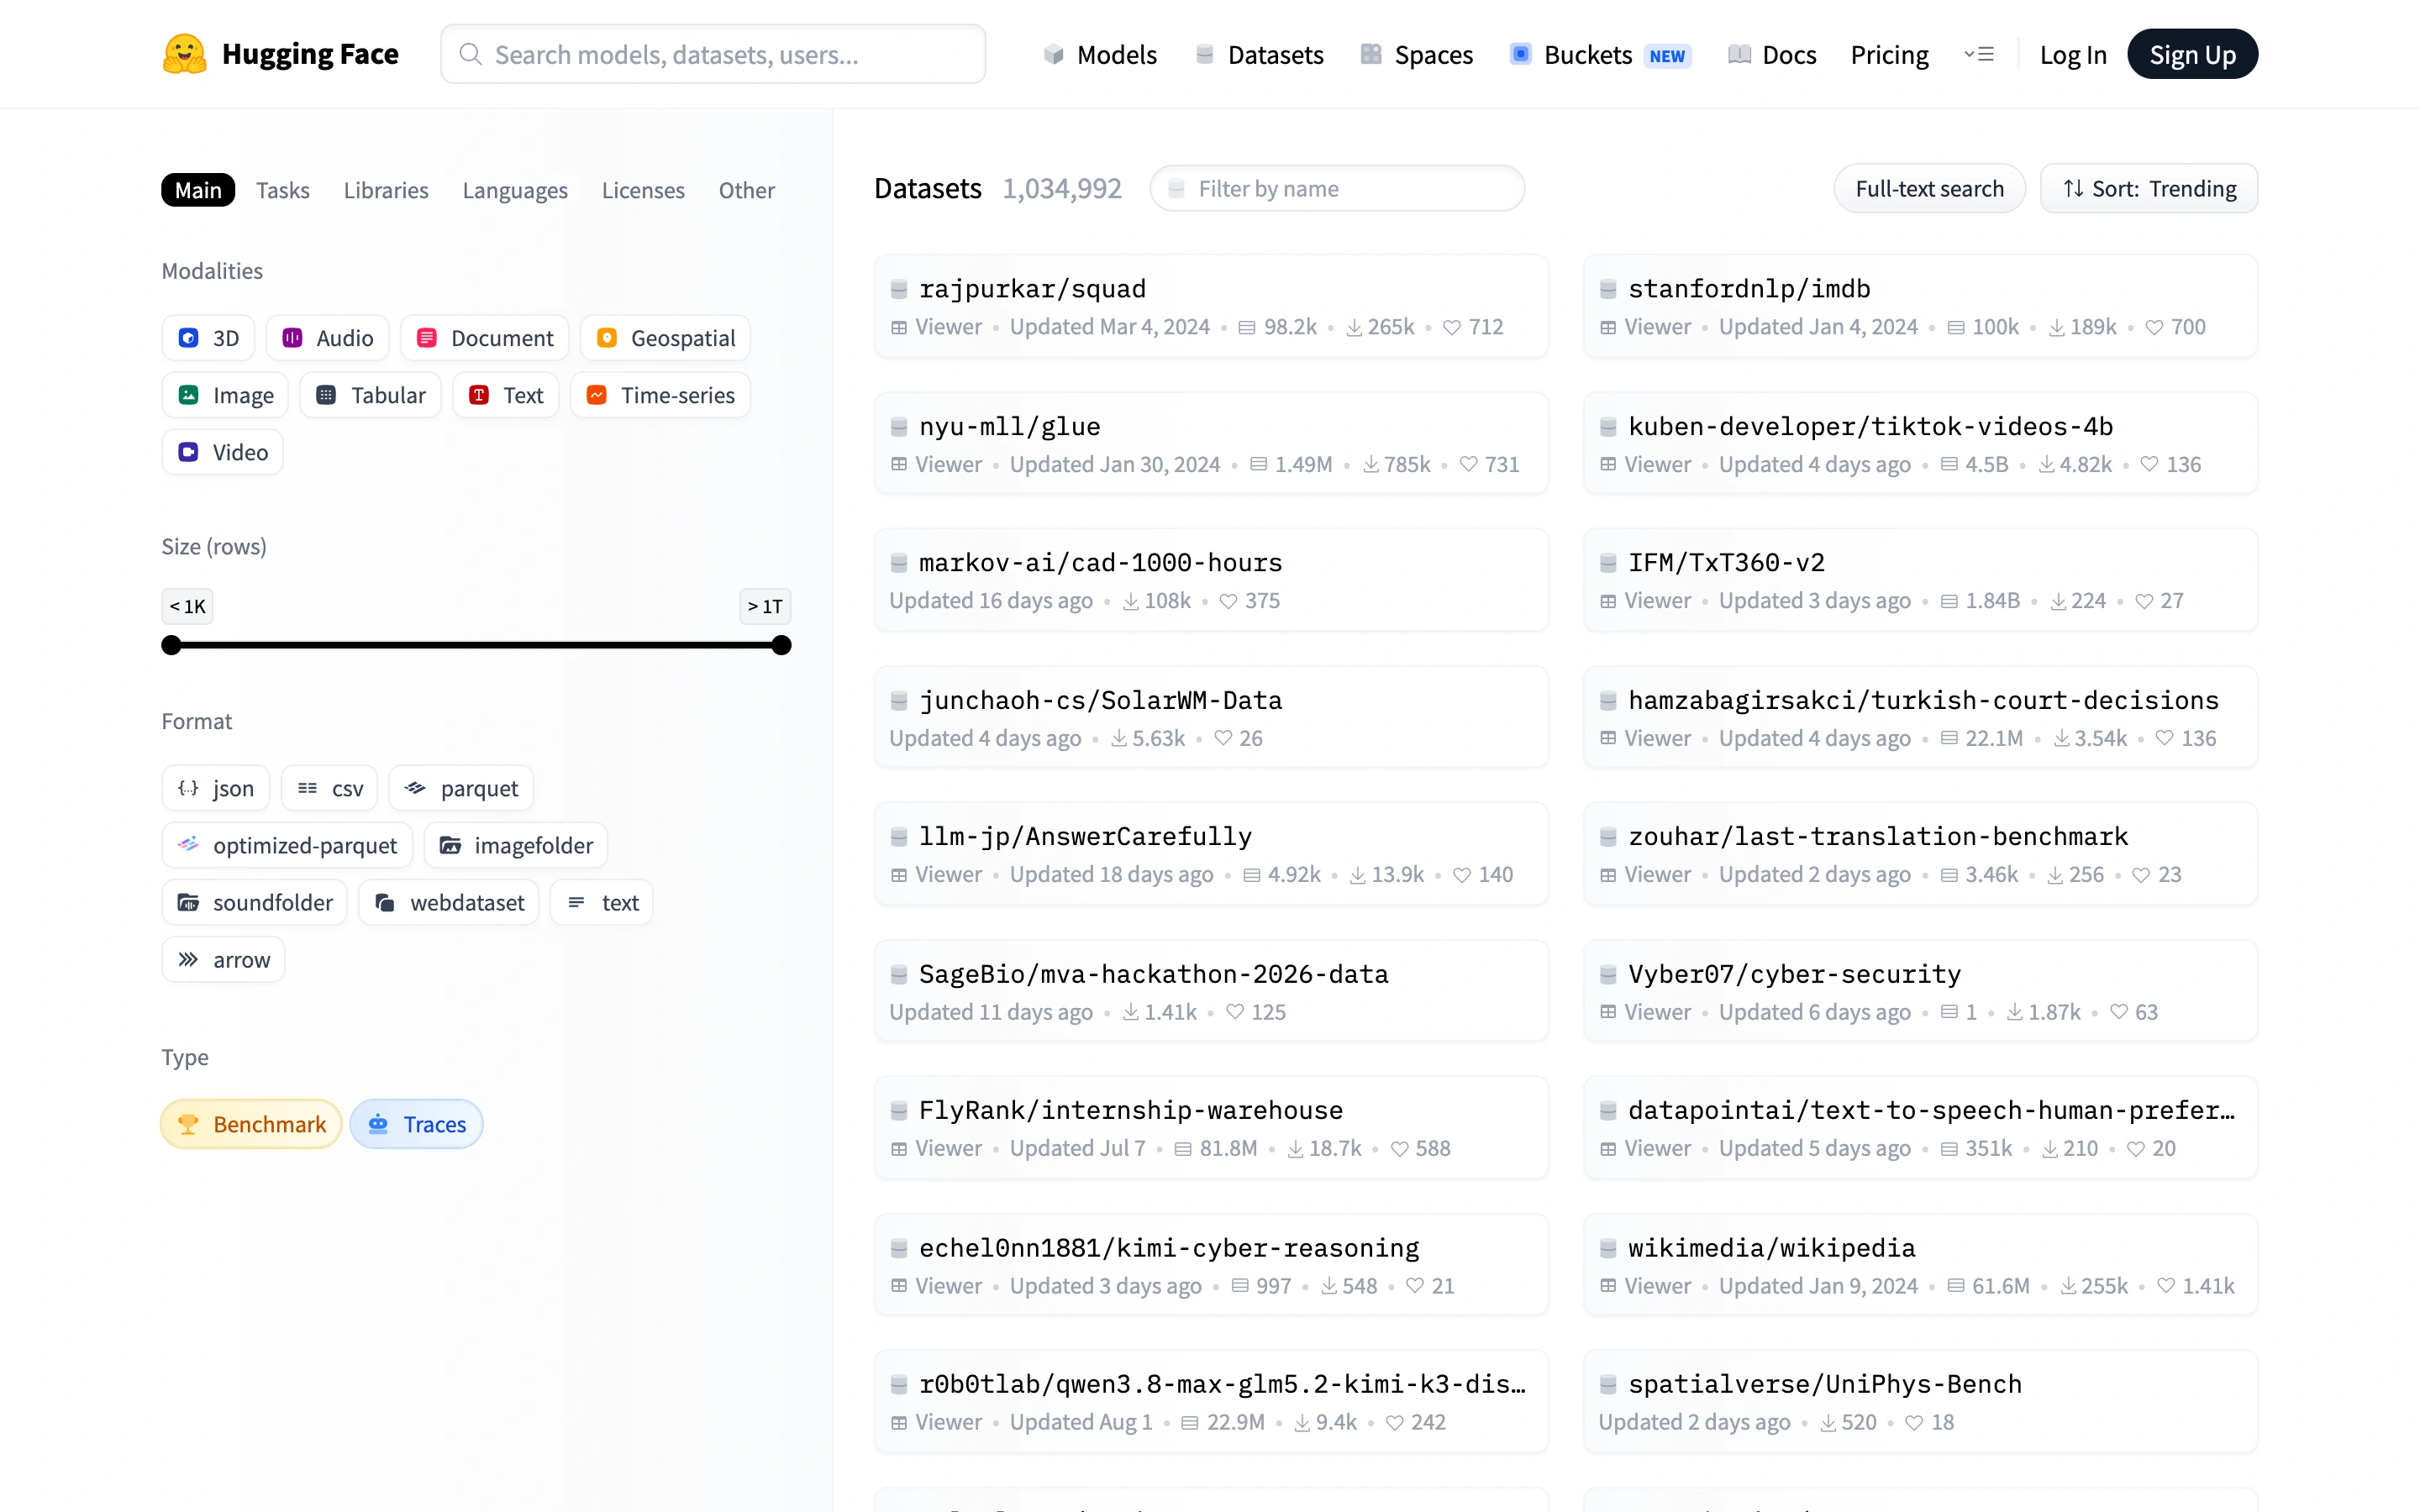Image resolution: width=2420 pixels, height=1512 pixels.
Task: Filter by Traces type
Action: pyautogui.click(x=416, y=1124)
